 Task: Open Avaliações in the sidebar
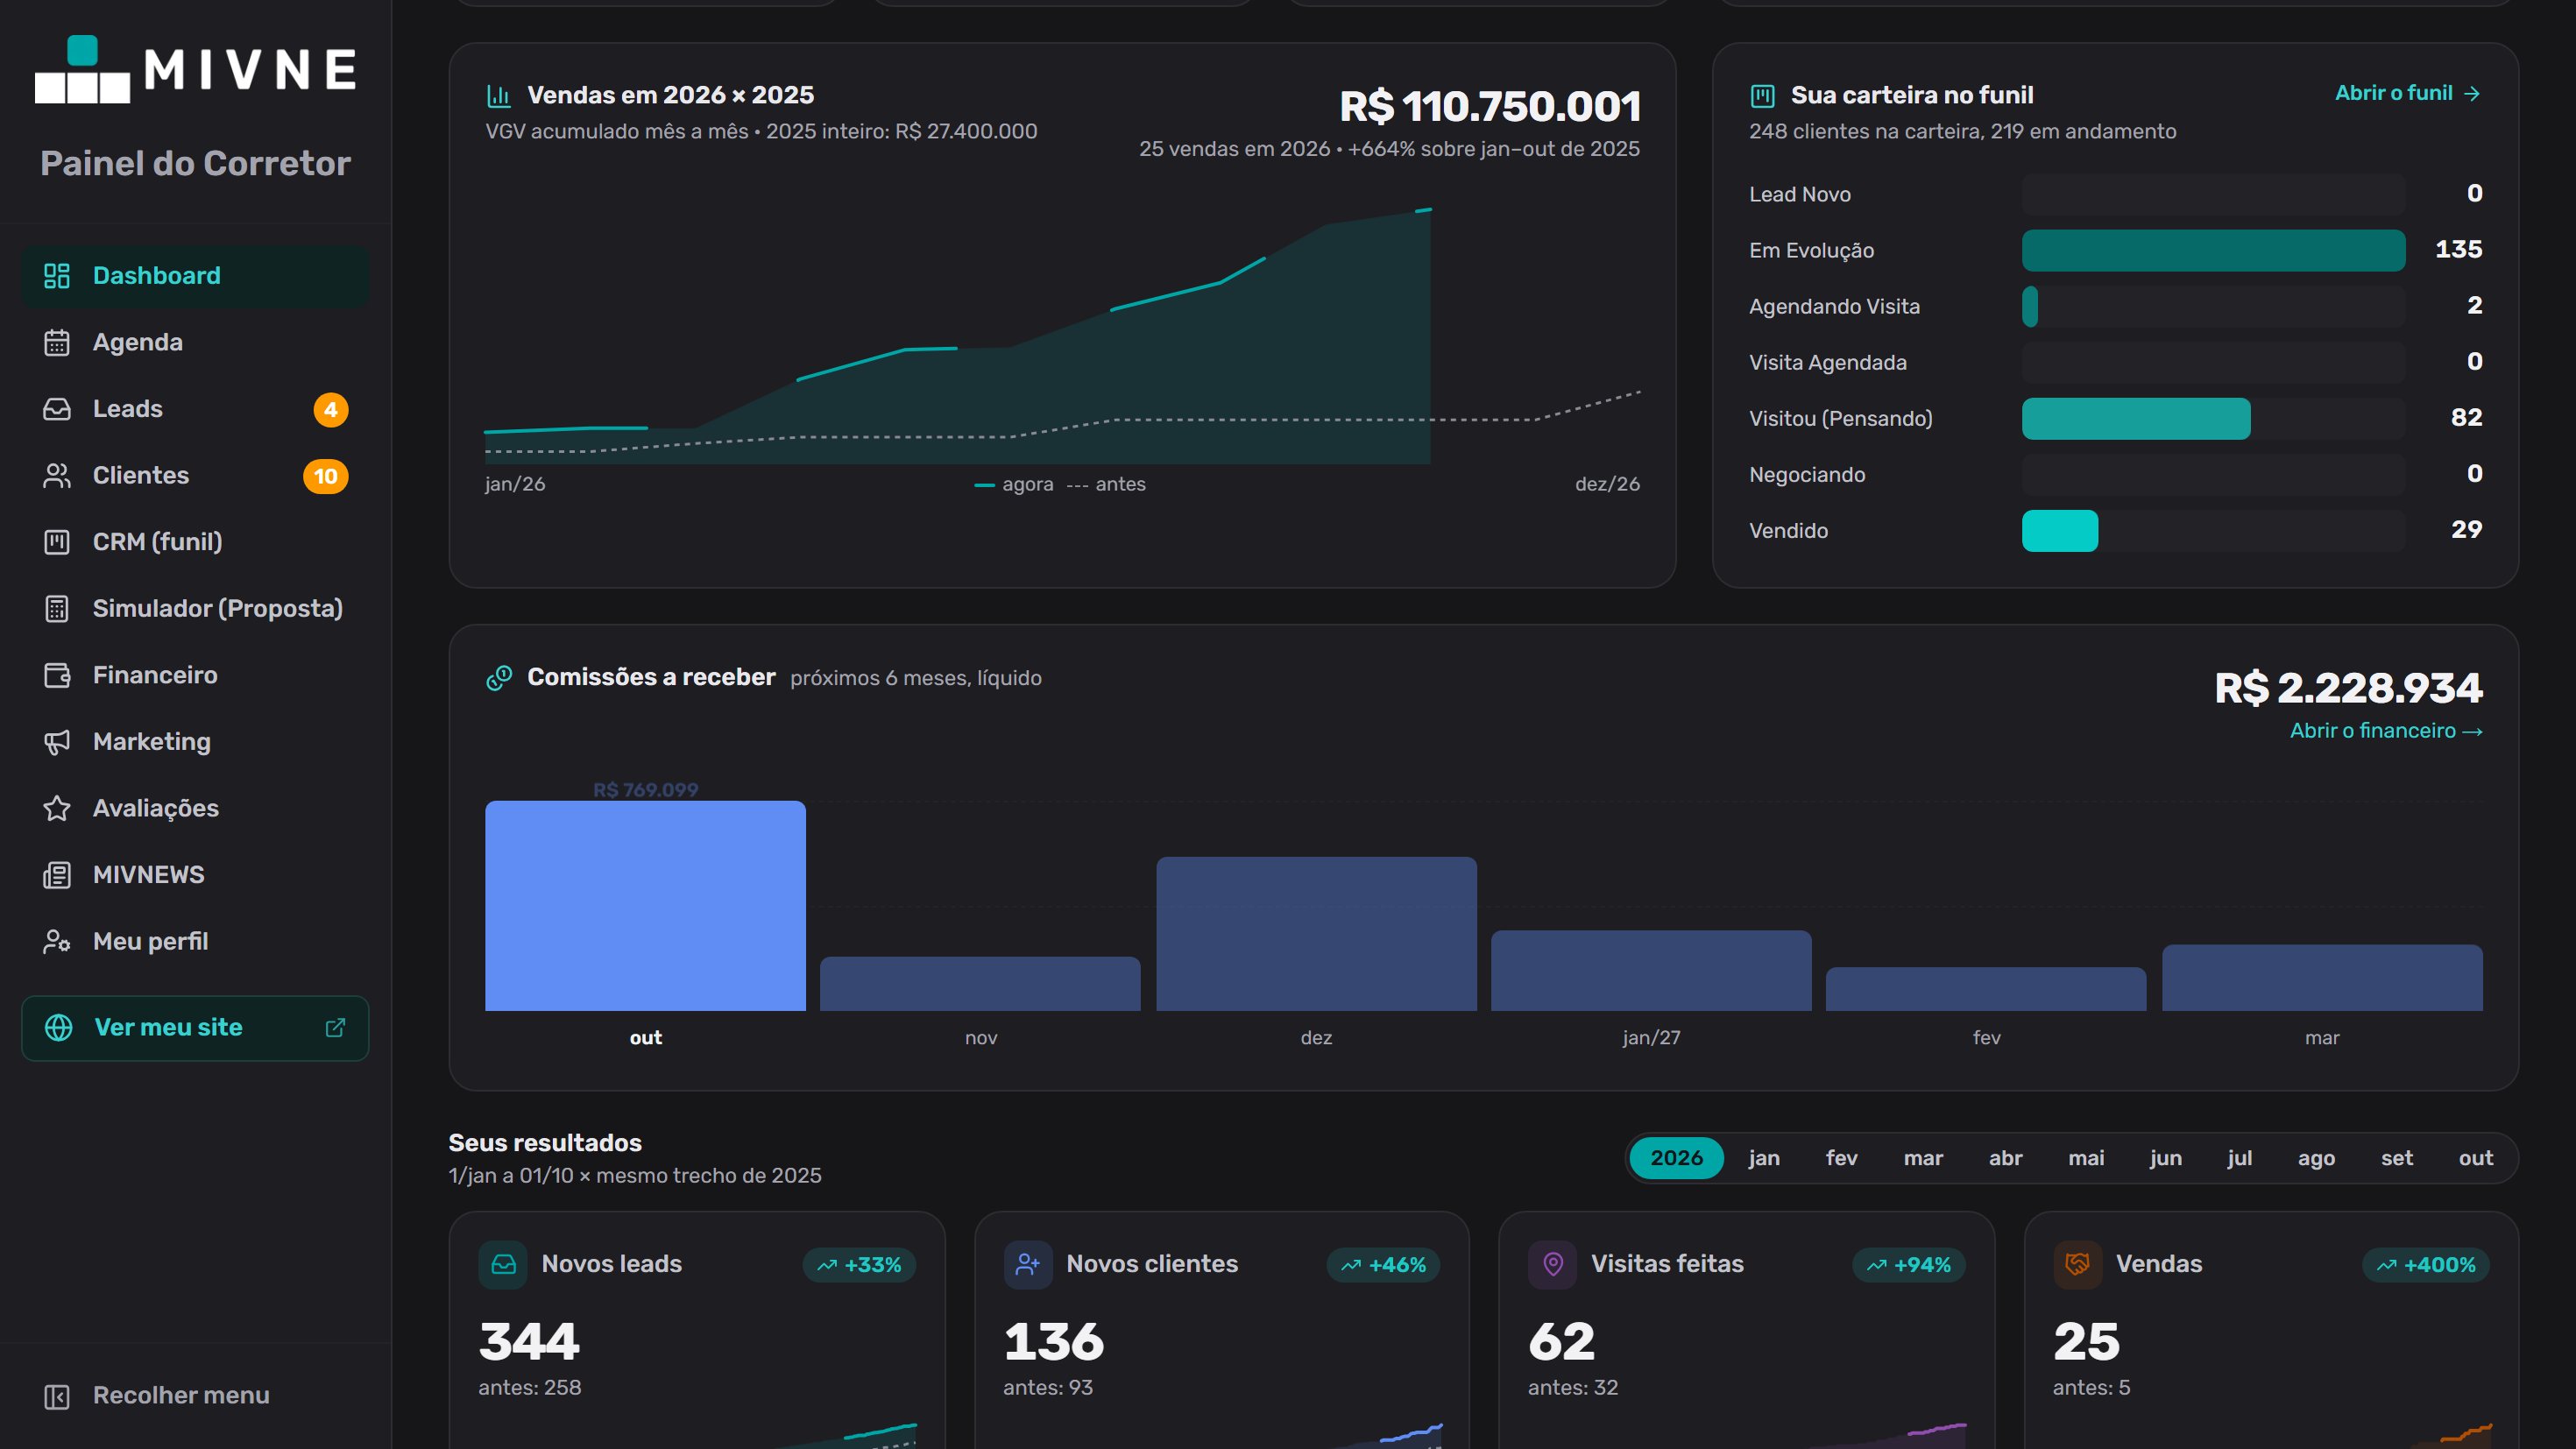click(x=195, y=809)
